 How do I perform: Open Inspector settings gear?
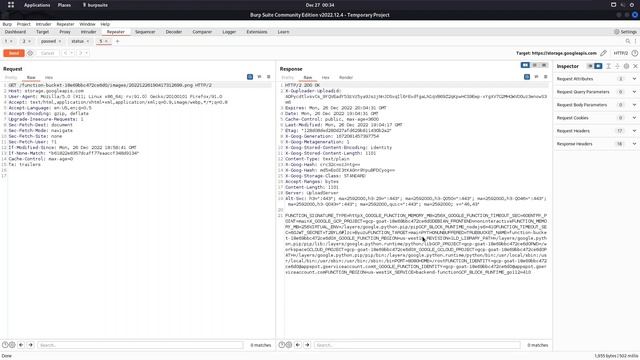tap(626, 66)
